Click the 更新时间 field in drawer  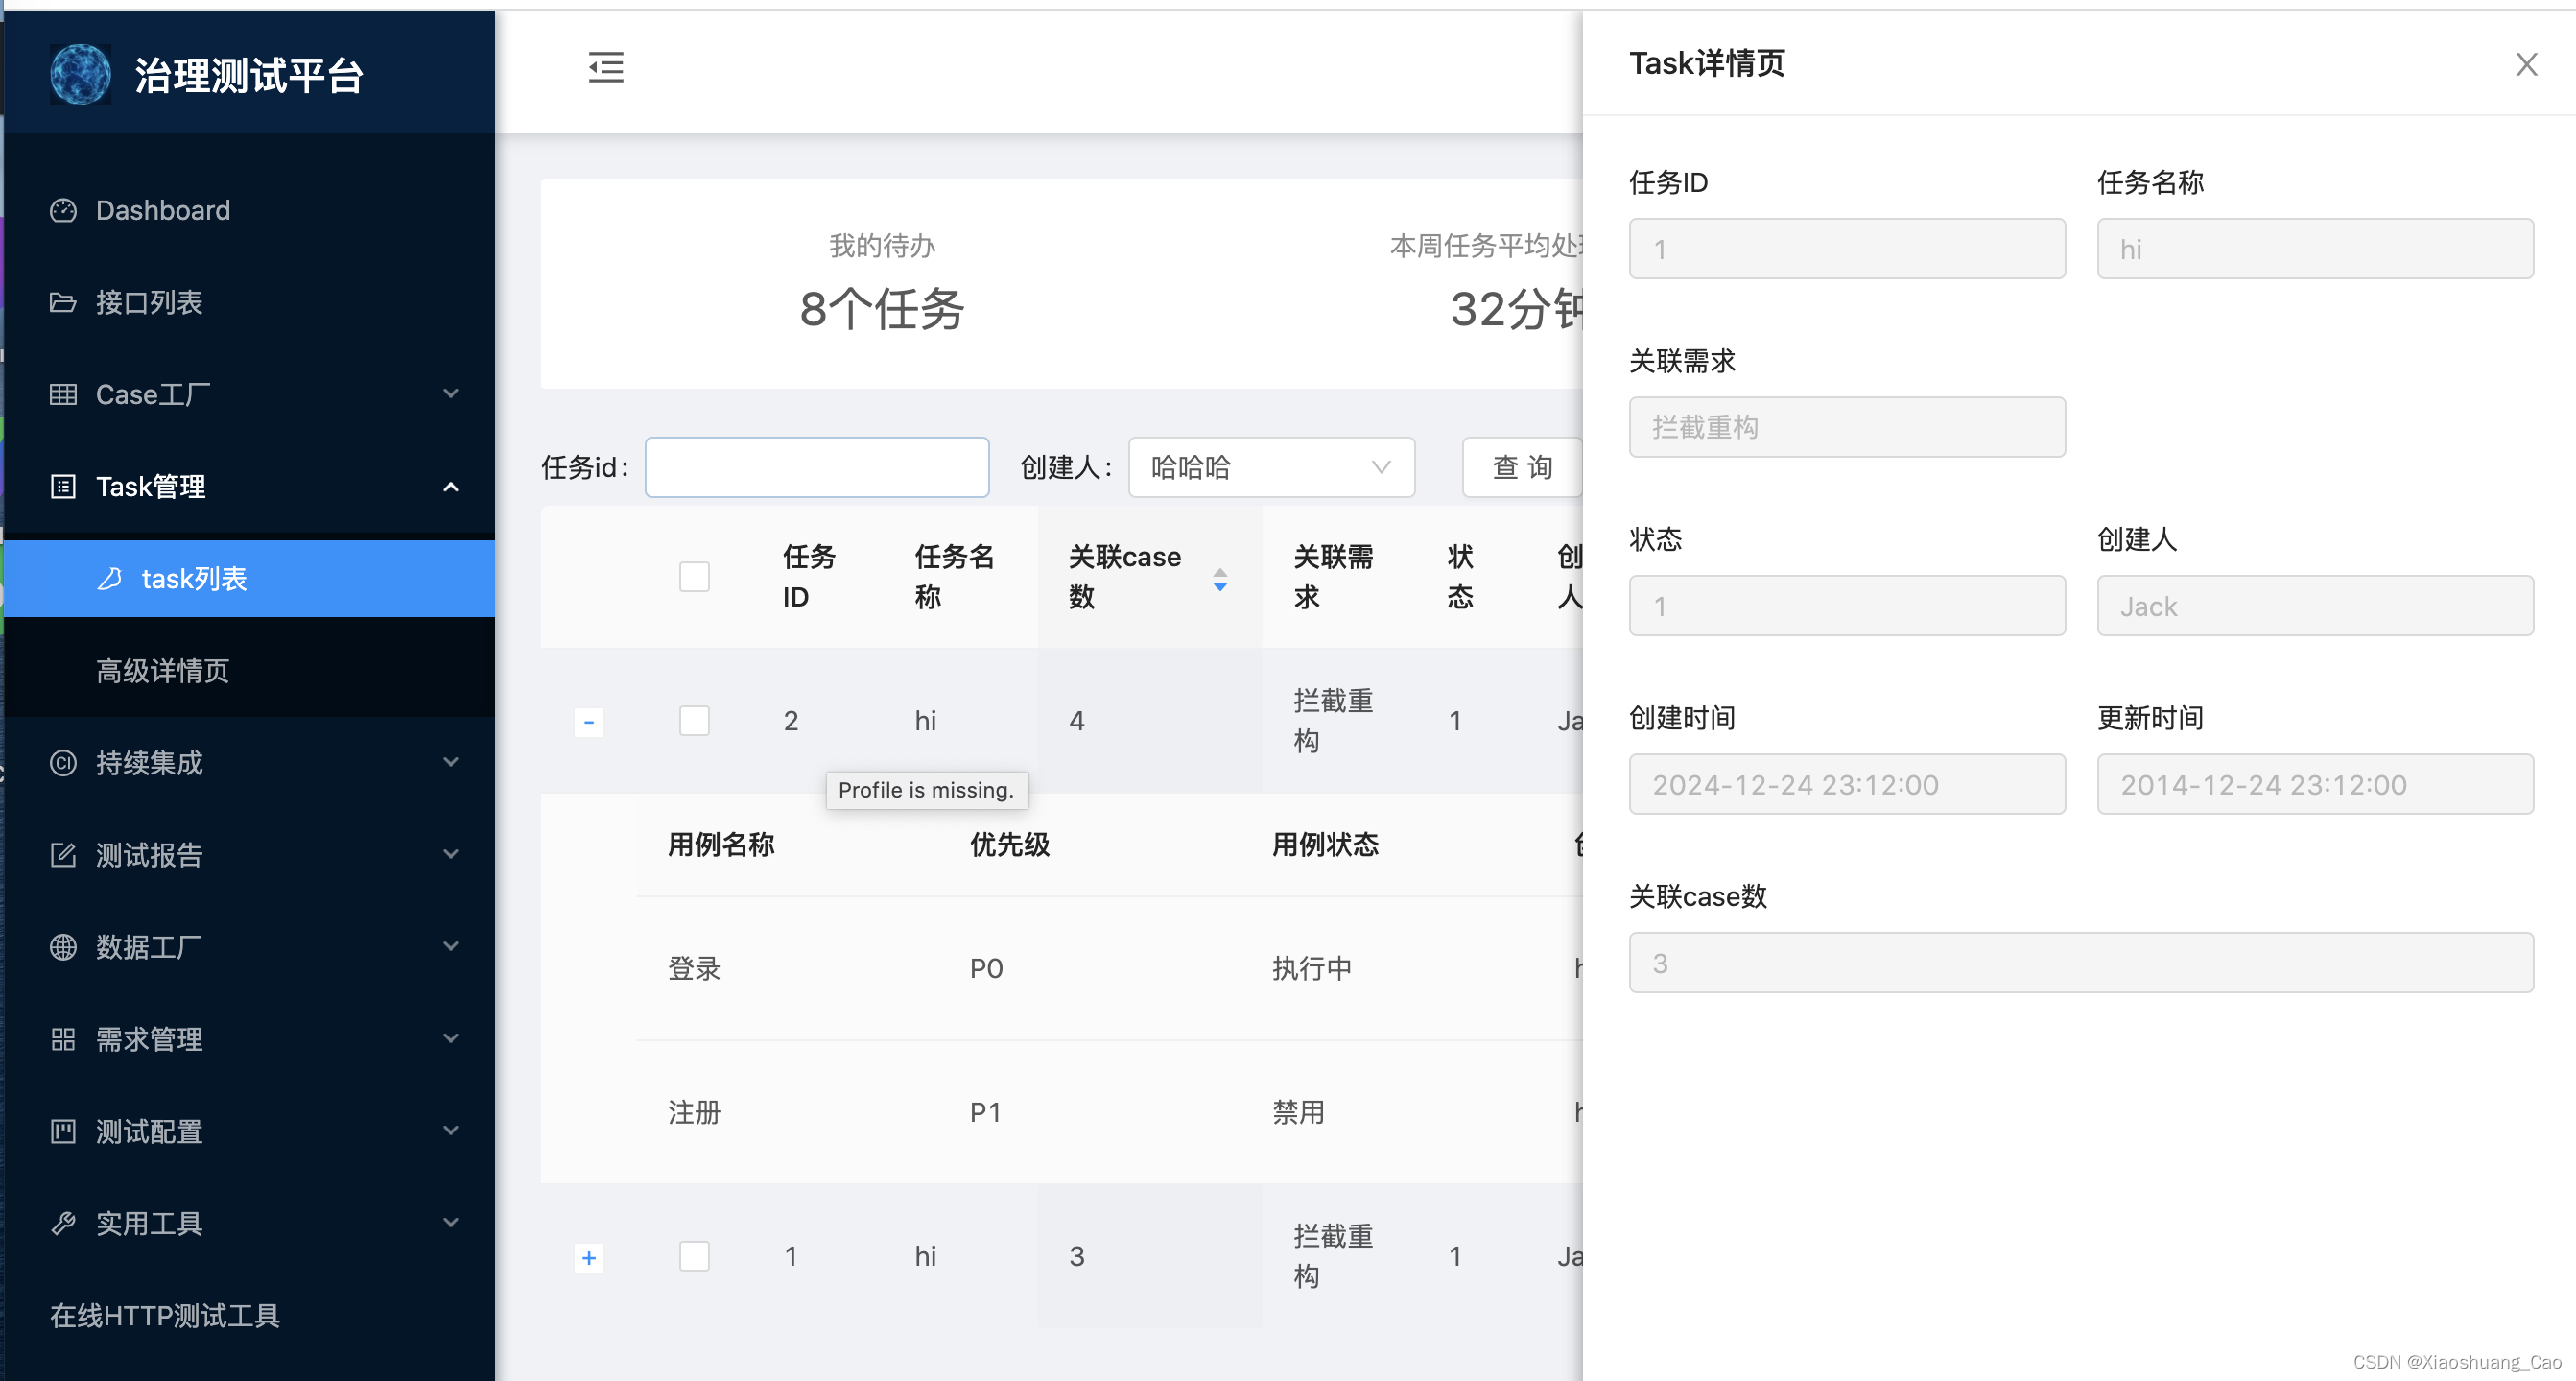[x=2315, y=784]
